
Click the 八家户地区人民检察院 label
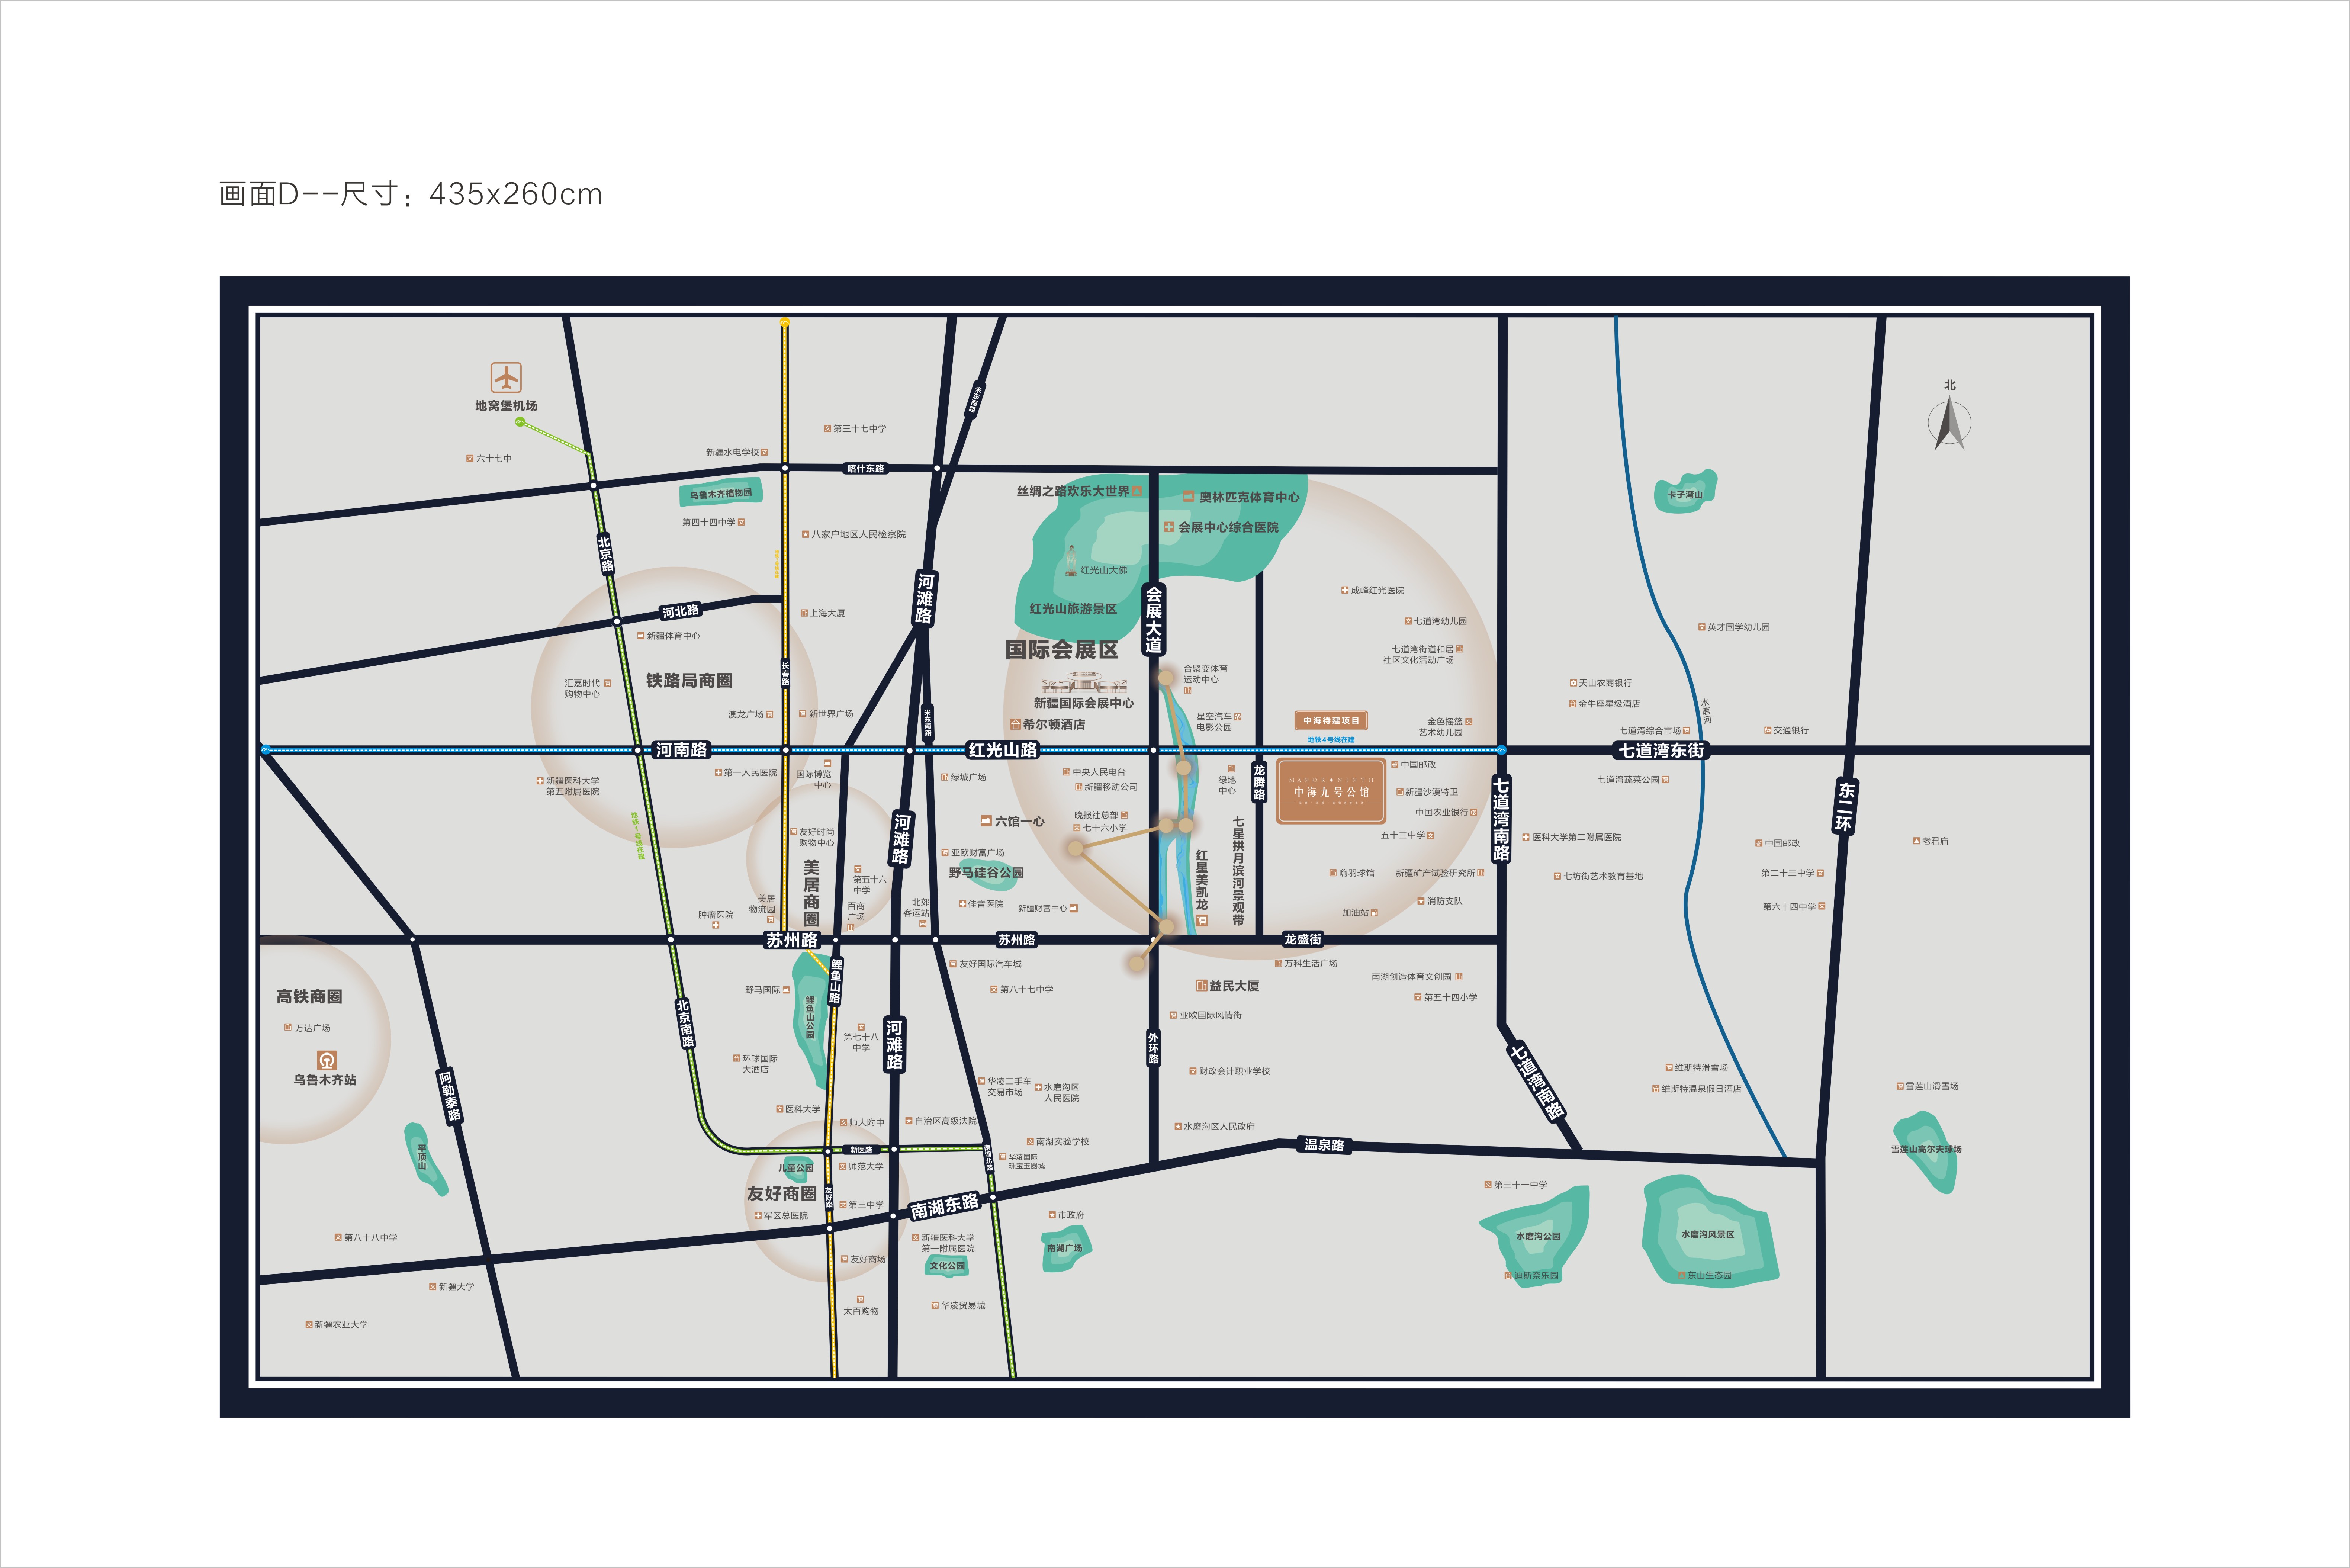pos(858,534)
